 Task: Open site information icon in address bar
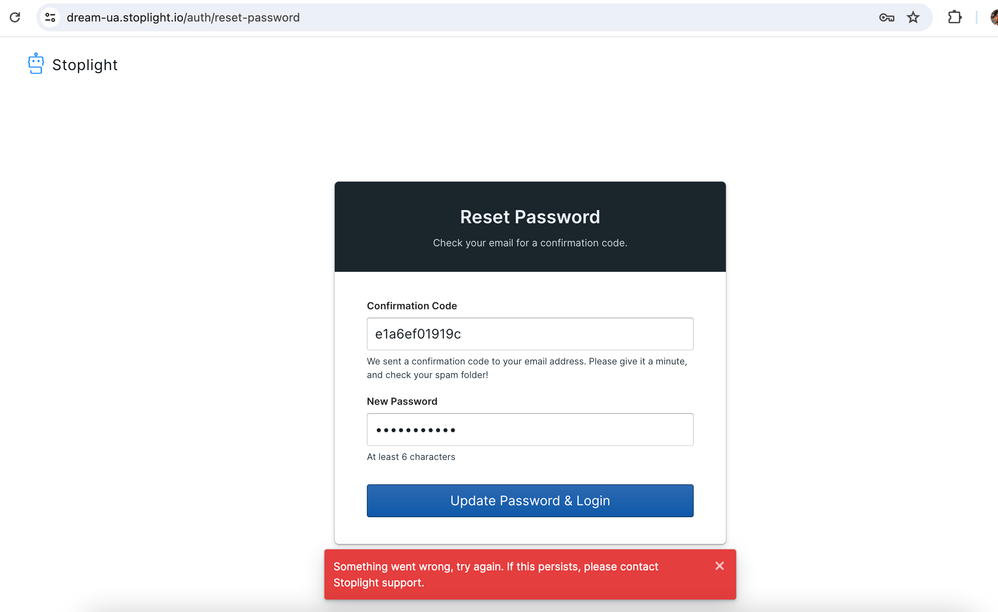50,17
